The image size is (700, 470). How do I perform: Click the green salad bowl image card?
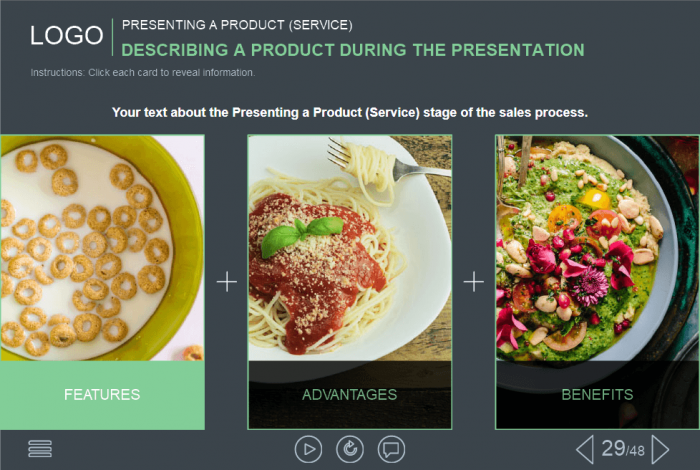[597, 248]
